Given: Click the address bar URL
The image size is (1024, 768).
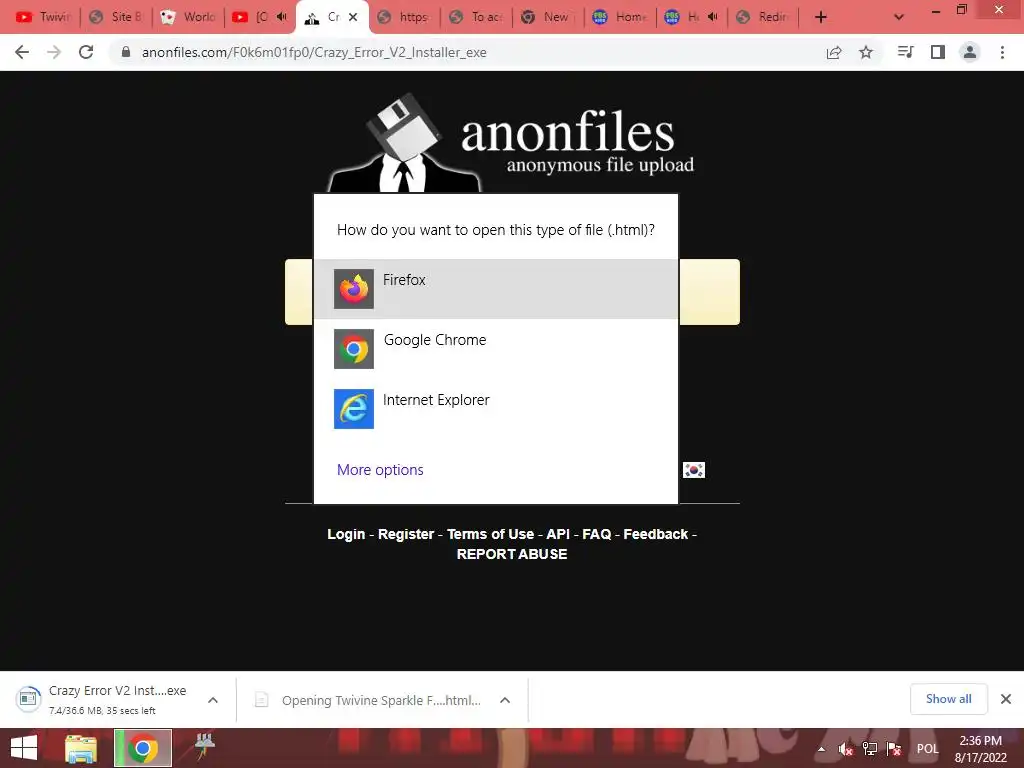Looking at the screenshot, I should pyautogui.click(x=314, y=52).
